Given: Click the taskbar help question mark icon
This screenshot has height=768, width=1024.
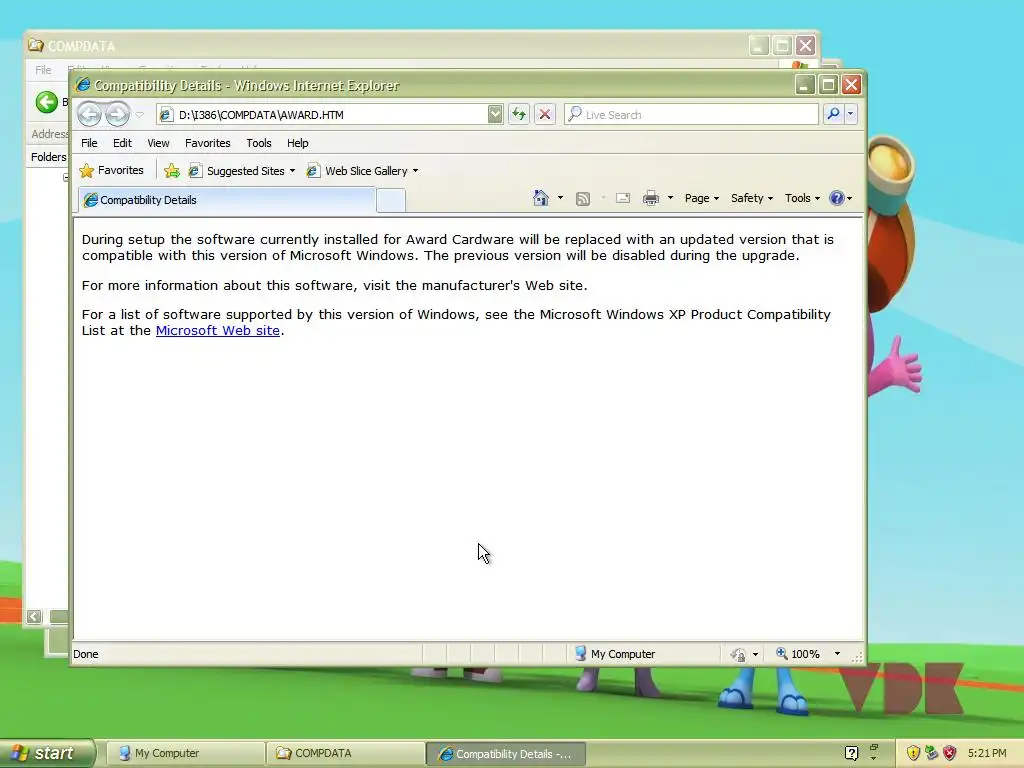Looking at the screenshot, I should 852,753.
